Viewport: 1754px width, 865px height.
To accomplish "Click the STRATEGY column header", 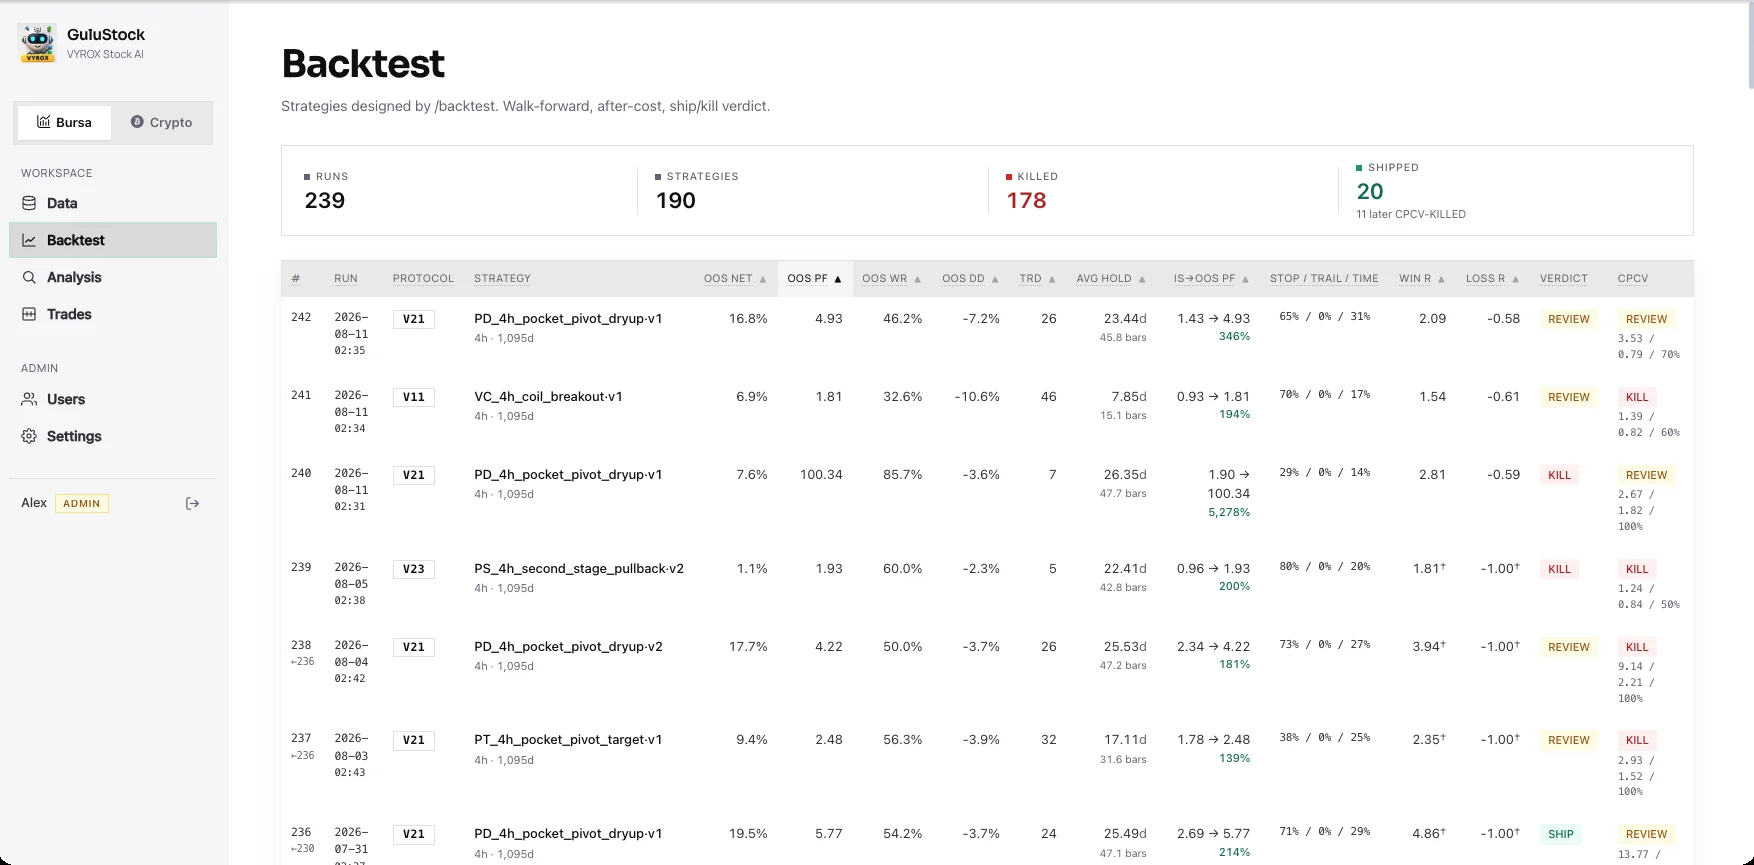I will 502,278.
